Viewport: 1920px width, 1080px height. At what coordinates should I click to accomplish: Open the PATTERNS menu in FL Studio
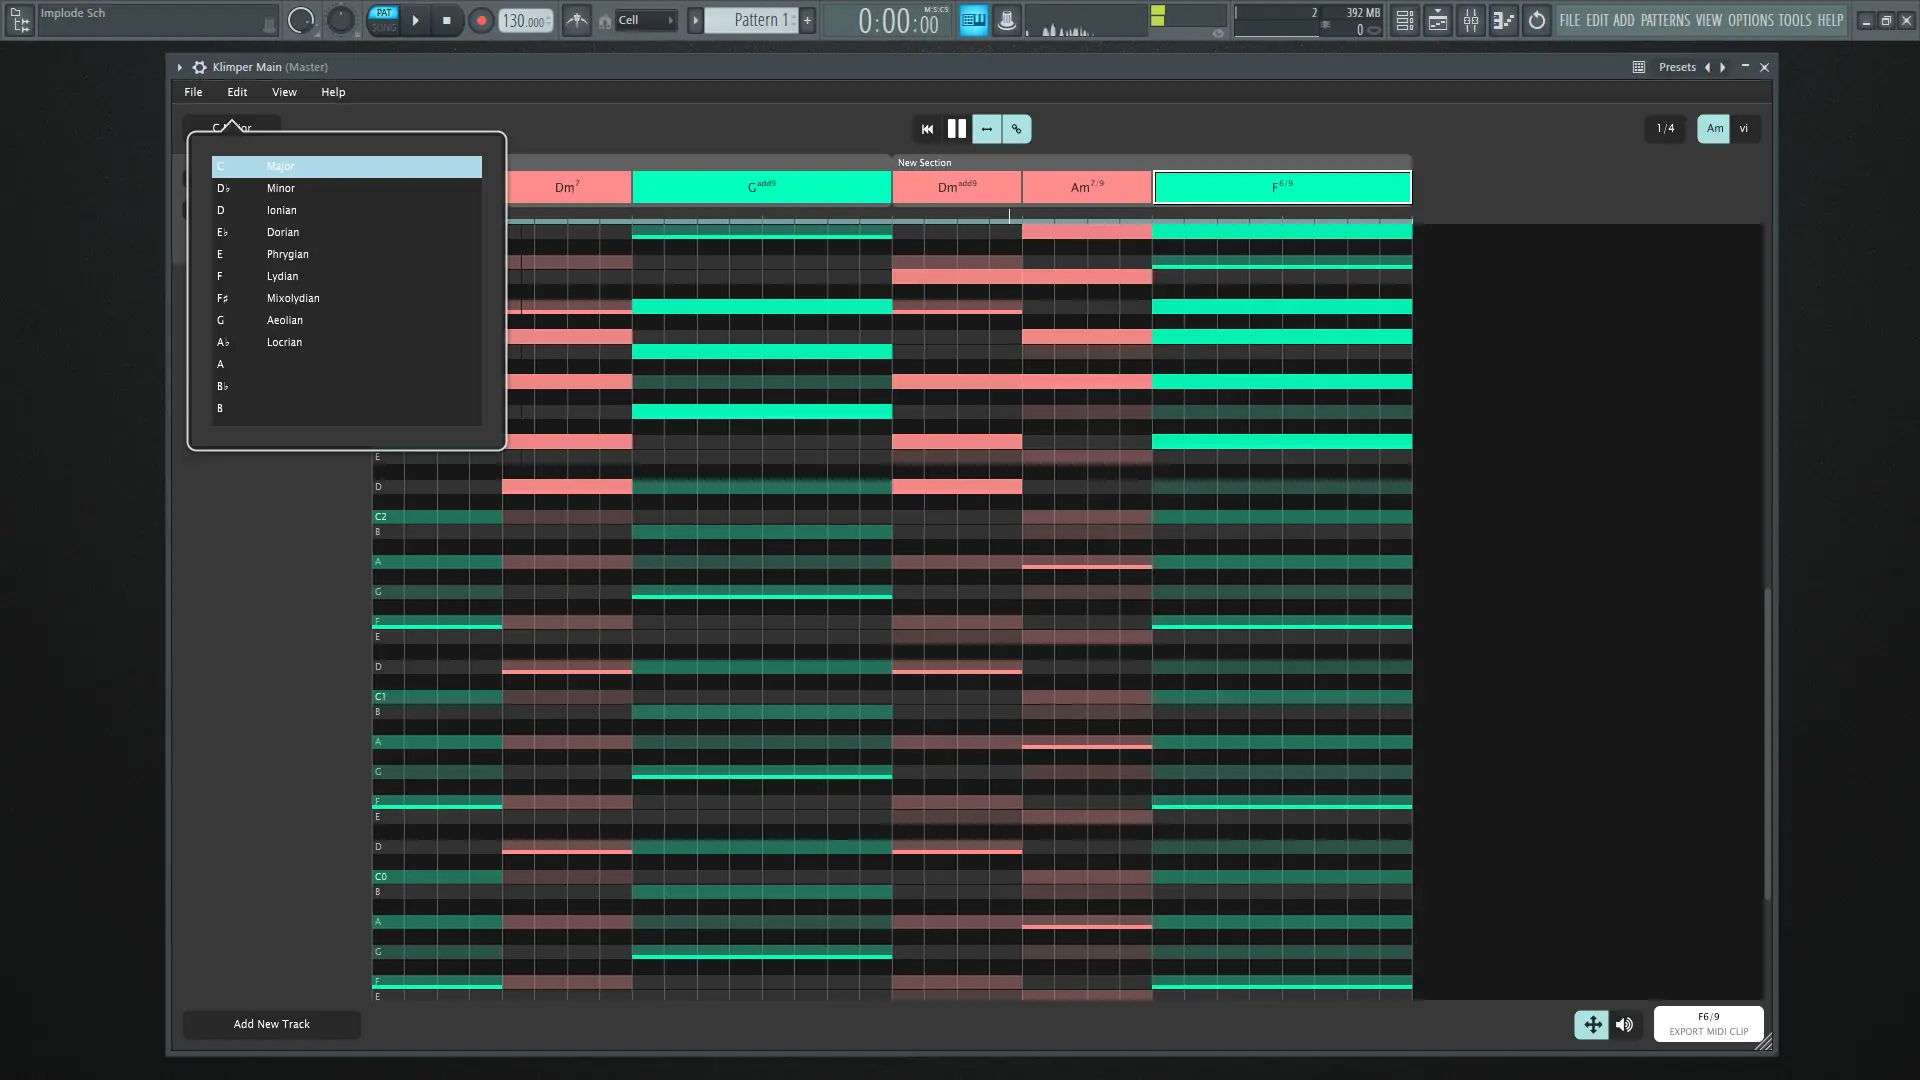[1665, 20]
